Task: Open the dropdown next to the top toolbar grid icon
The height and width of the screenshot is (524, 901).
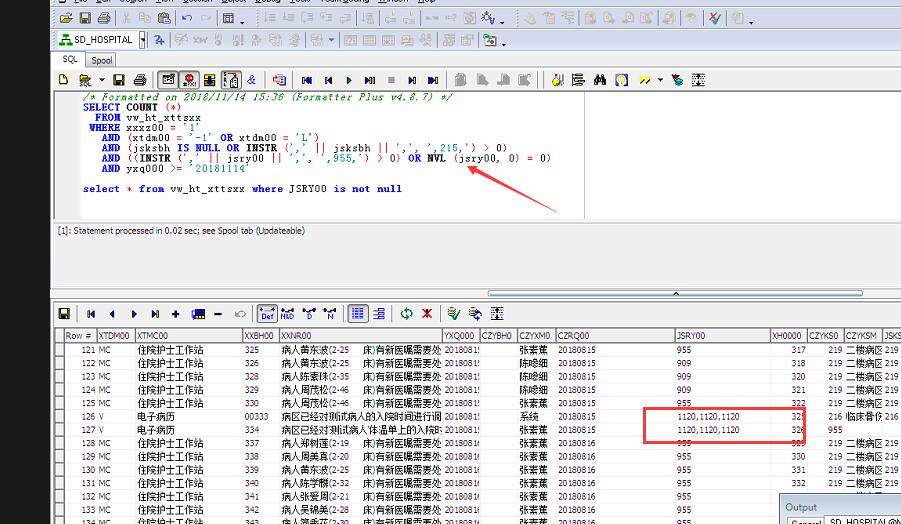Action: (241, 21)
